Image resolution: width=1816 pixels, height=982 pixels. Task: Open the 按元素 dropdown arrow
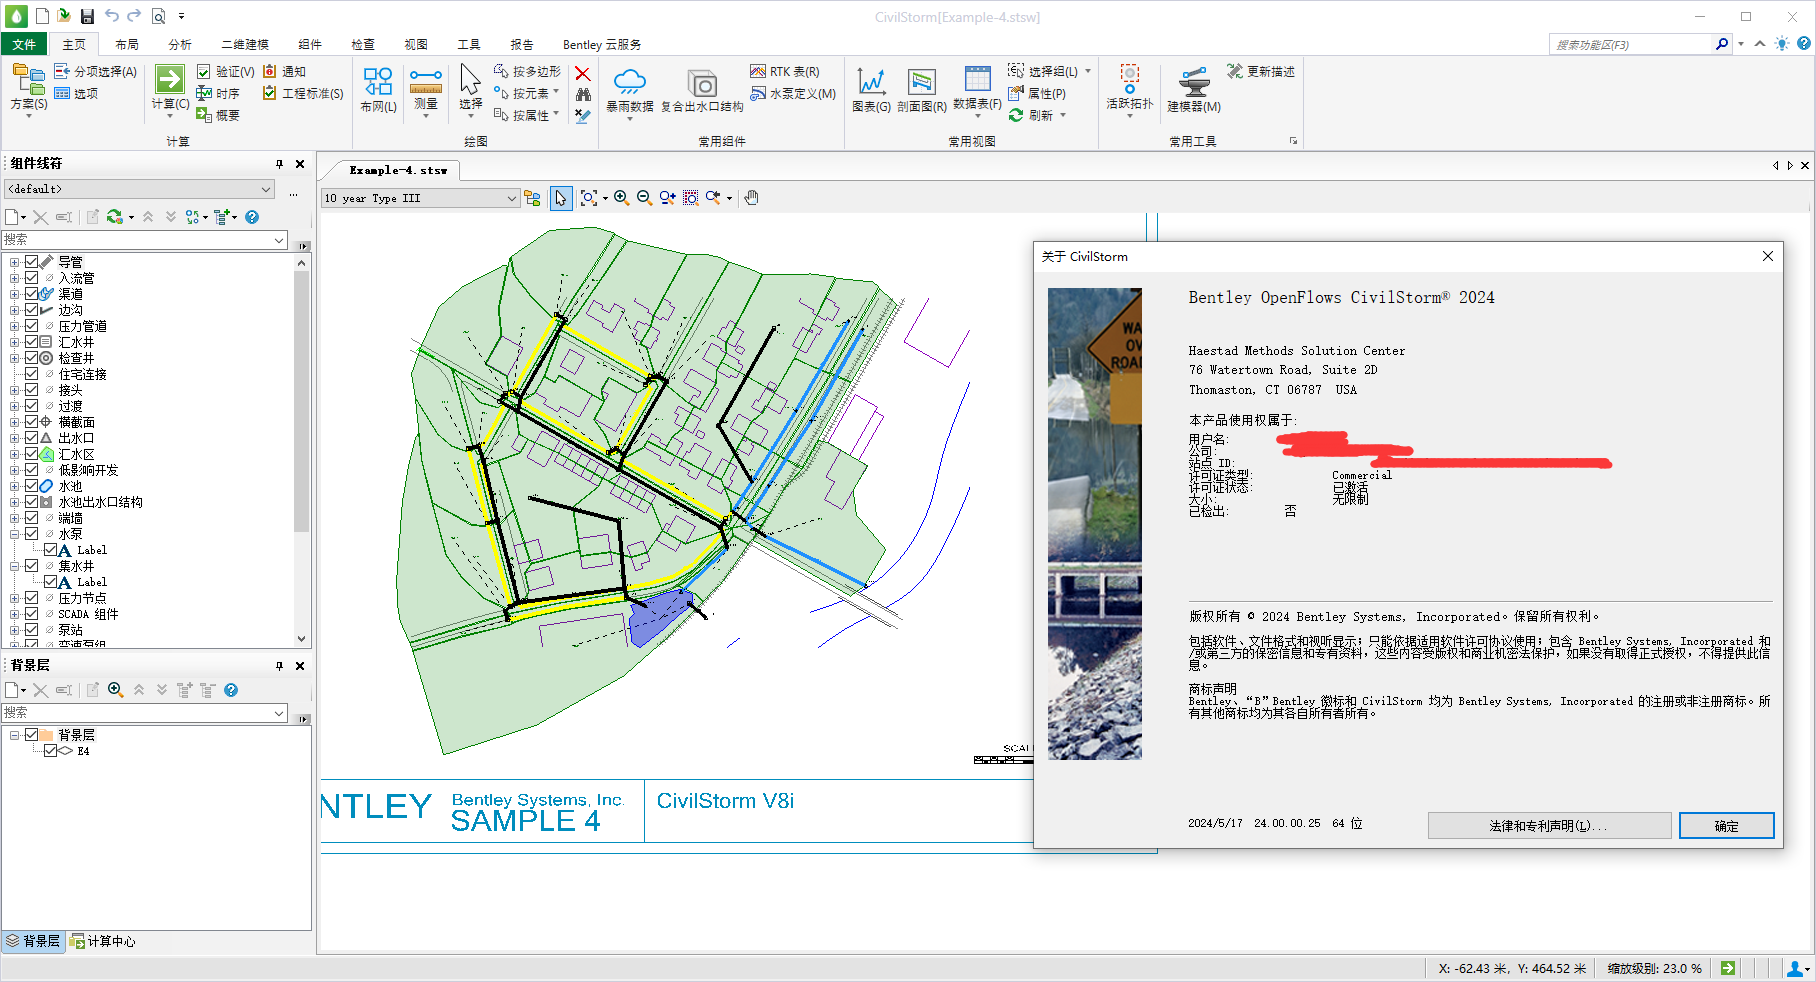556,92
